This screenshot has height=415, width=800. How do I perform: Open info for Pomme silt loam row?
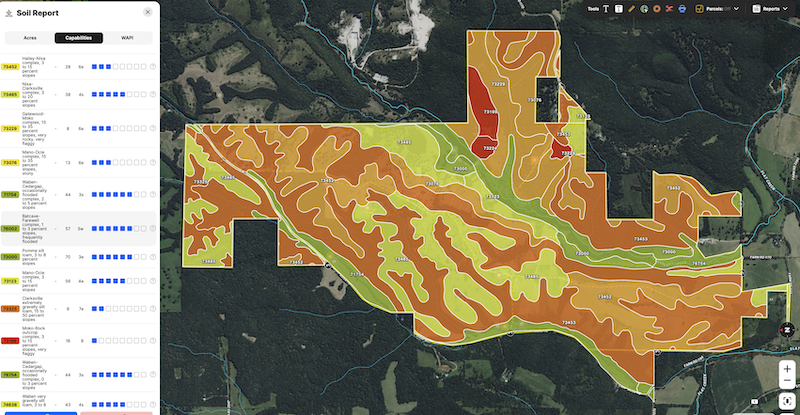coord(153,257)
